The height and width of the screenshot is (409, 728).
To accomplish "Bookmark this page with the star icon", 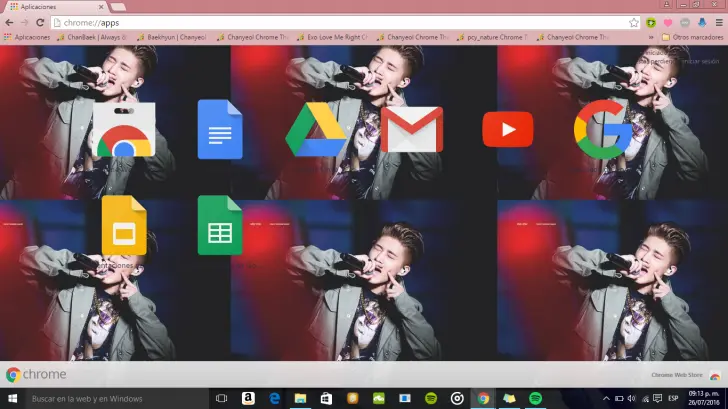I will [x=634, y=22].
